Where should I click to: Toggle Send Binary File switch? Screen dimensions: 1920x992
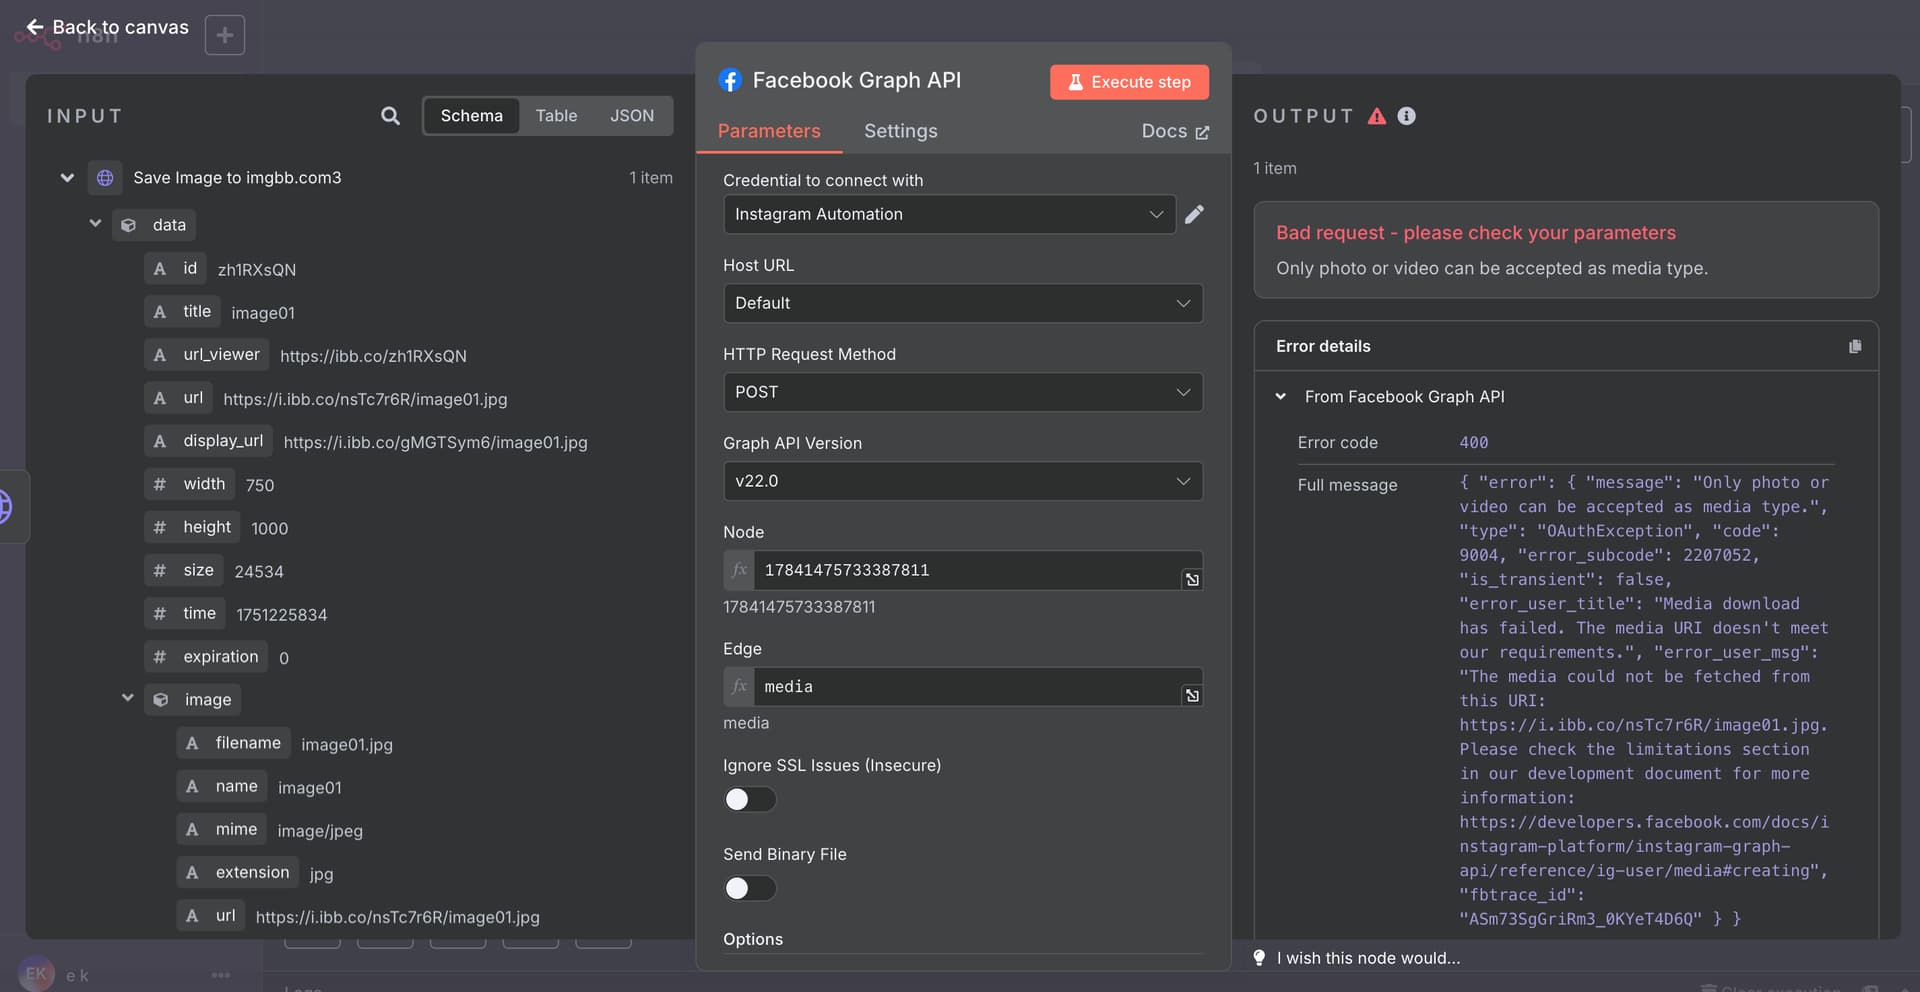tap(750, 888)
